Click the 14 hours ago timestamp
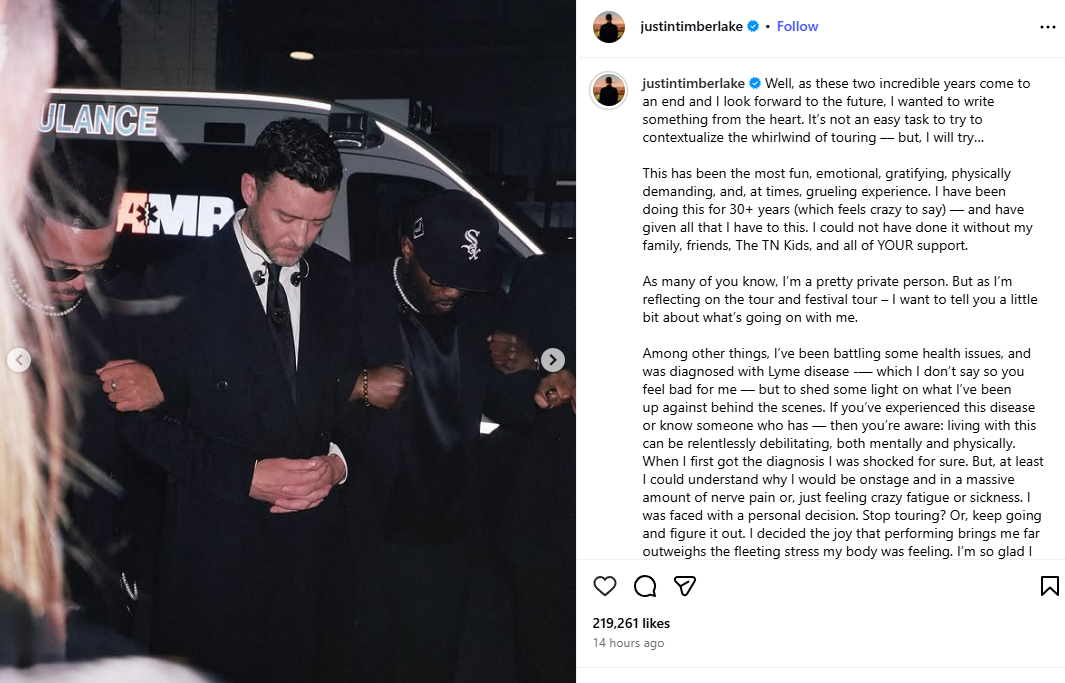The width and height of the screenshot is (1065, 683). click(628, 643)
